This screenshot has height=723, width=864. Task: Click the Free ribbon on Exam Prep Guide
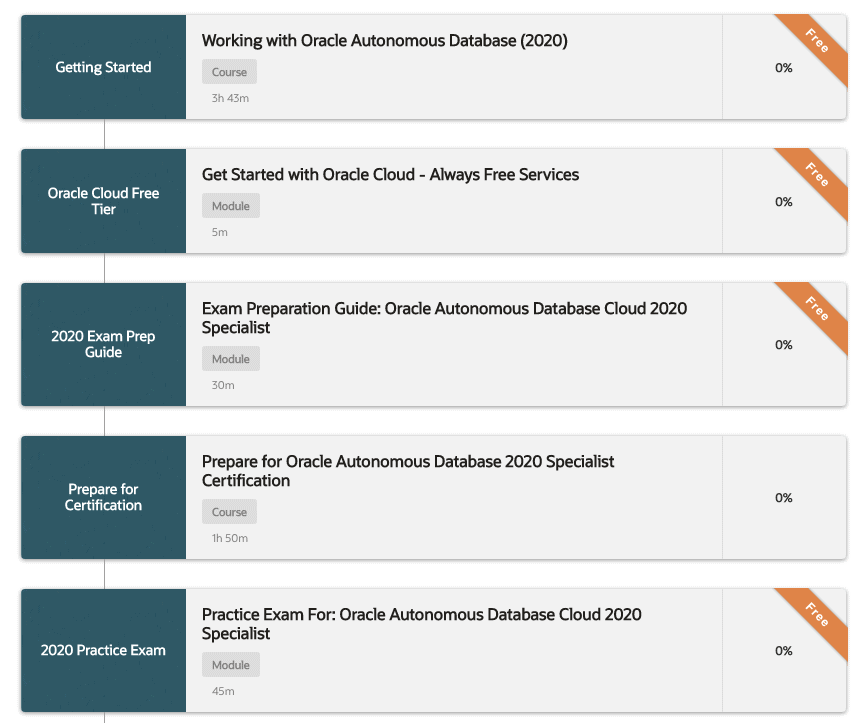coord(817,309)
